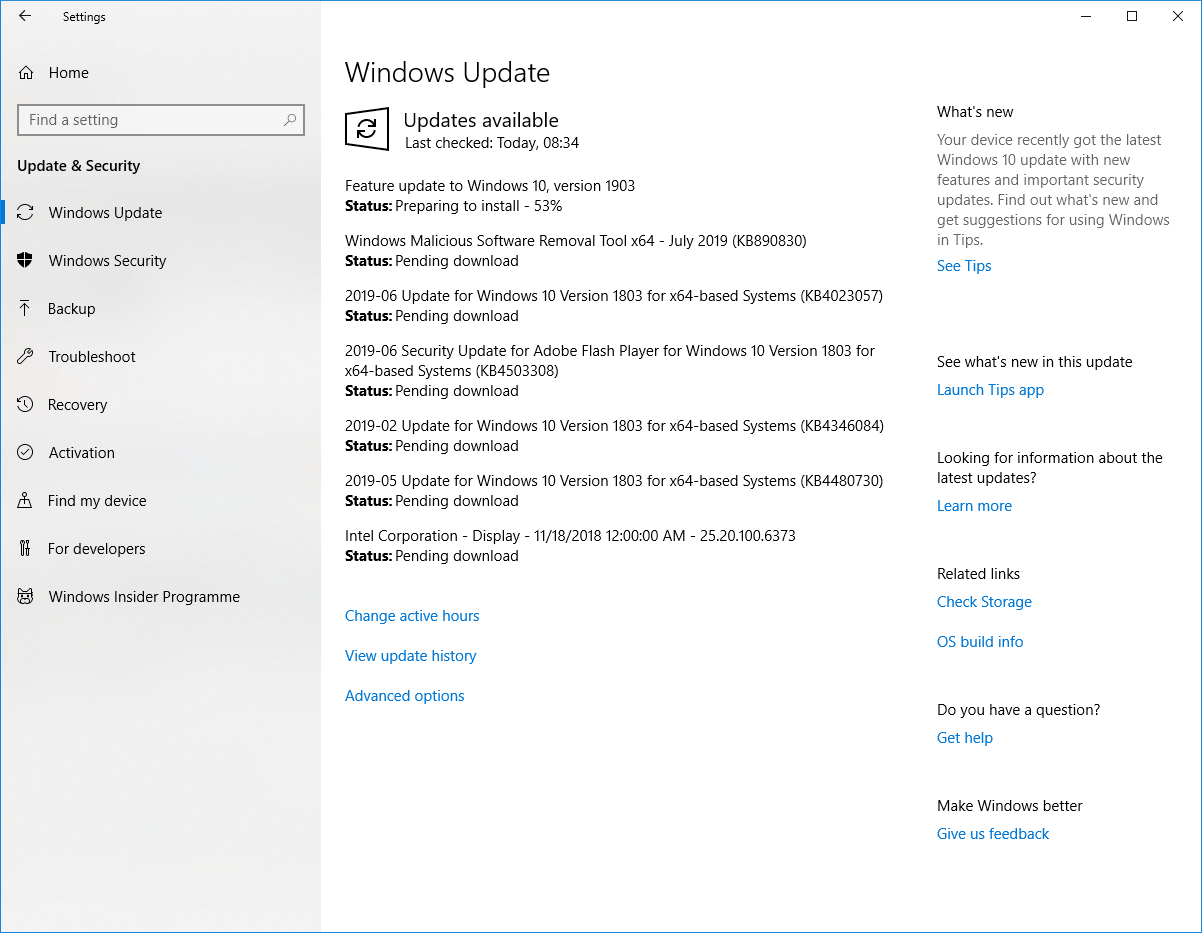The image size is (1202, 933).
Task: Click the Activation checkmark circle icon
Action: click(26, 452)
